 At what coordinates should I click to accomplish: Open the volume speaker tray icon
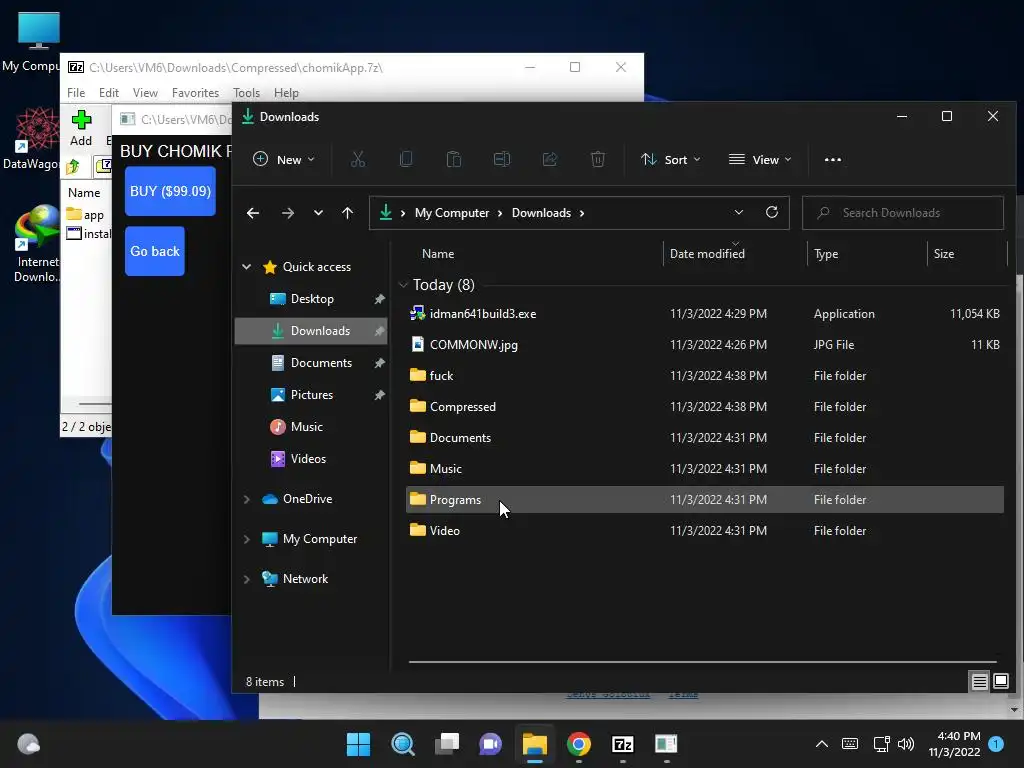(x=906, y=744)
